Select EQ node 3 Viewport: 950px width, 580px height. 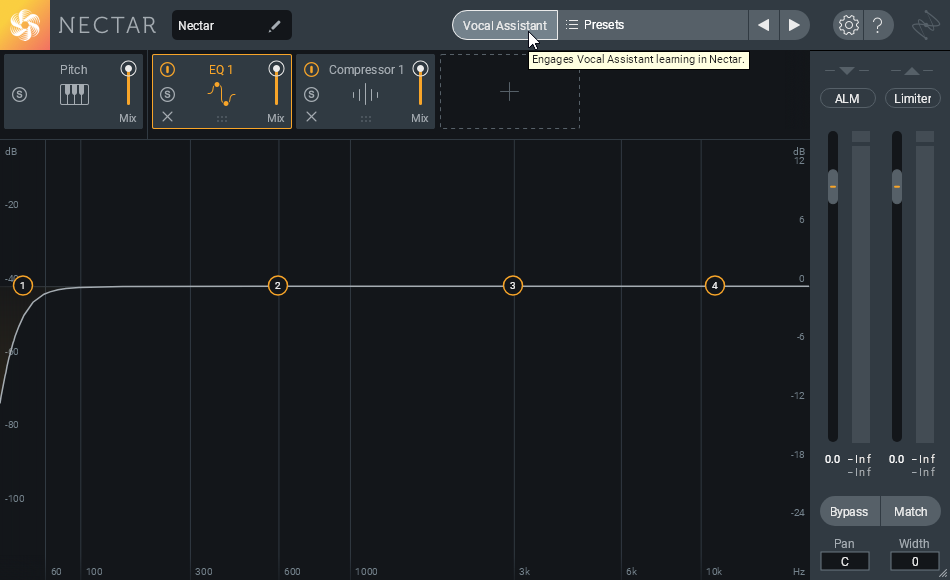click(x=513, y=285)
